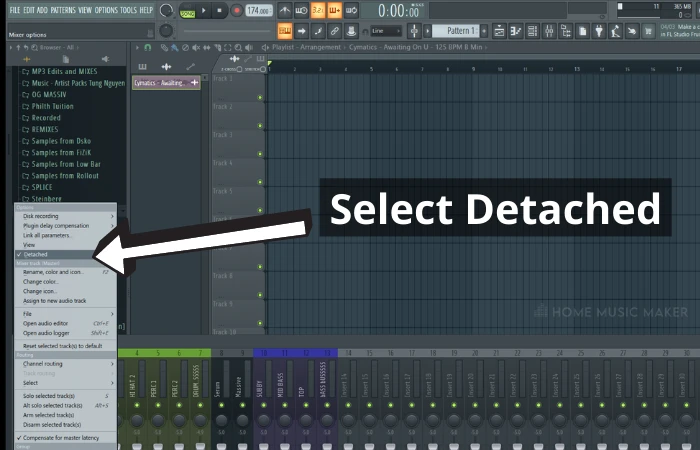The height and width of the screenshot is (450, 700).
Task: Click the plugin picker plug icon
Action: (599, 31)
